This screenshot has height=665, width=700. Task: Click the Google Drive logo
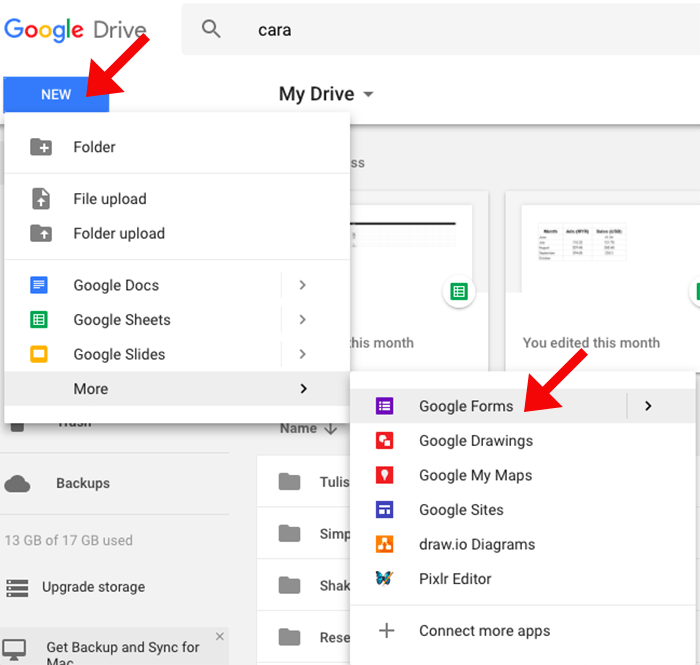[x=75, y=30]
